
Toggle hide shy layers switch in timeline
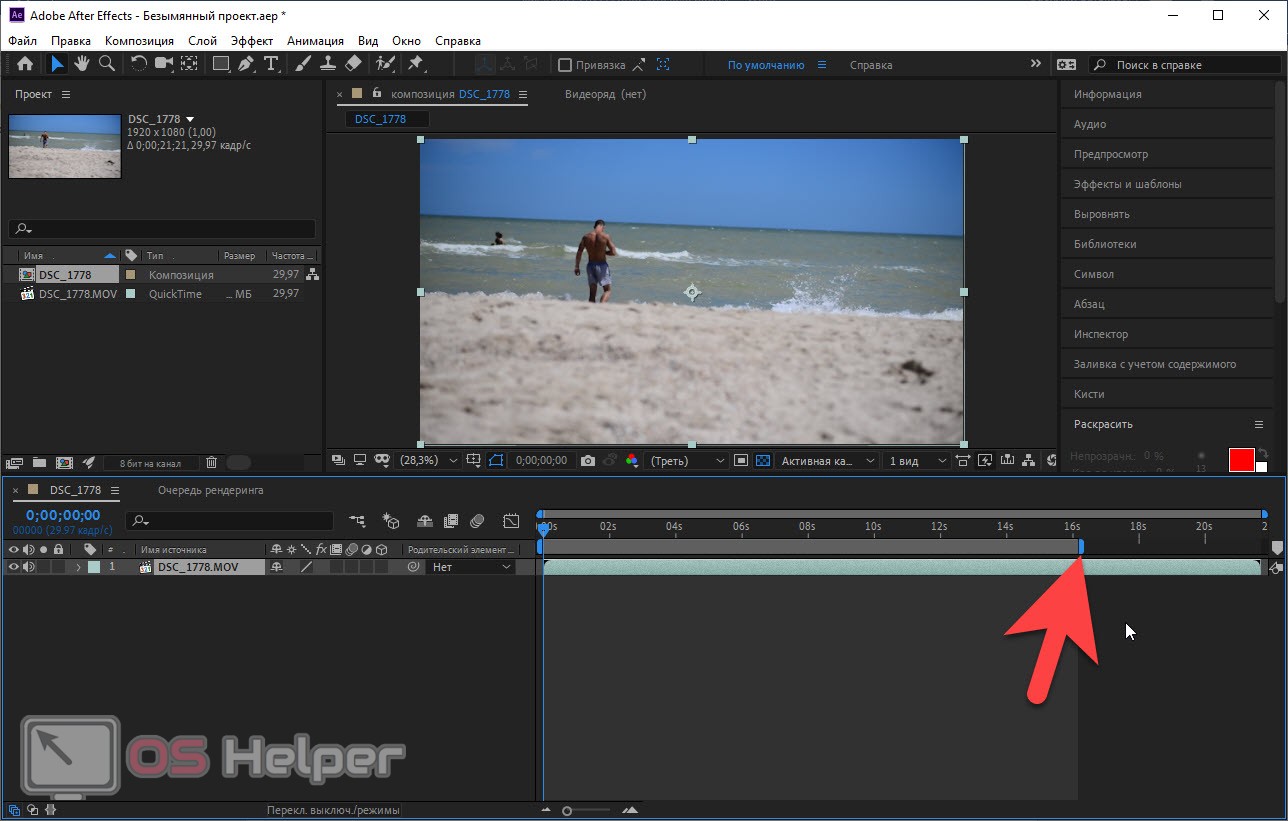coord(424,521)
